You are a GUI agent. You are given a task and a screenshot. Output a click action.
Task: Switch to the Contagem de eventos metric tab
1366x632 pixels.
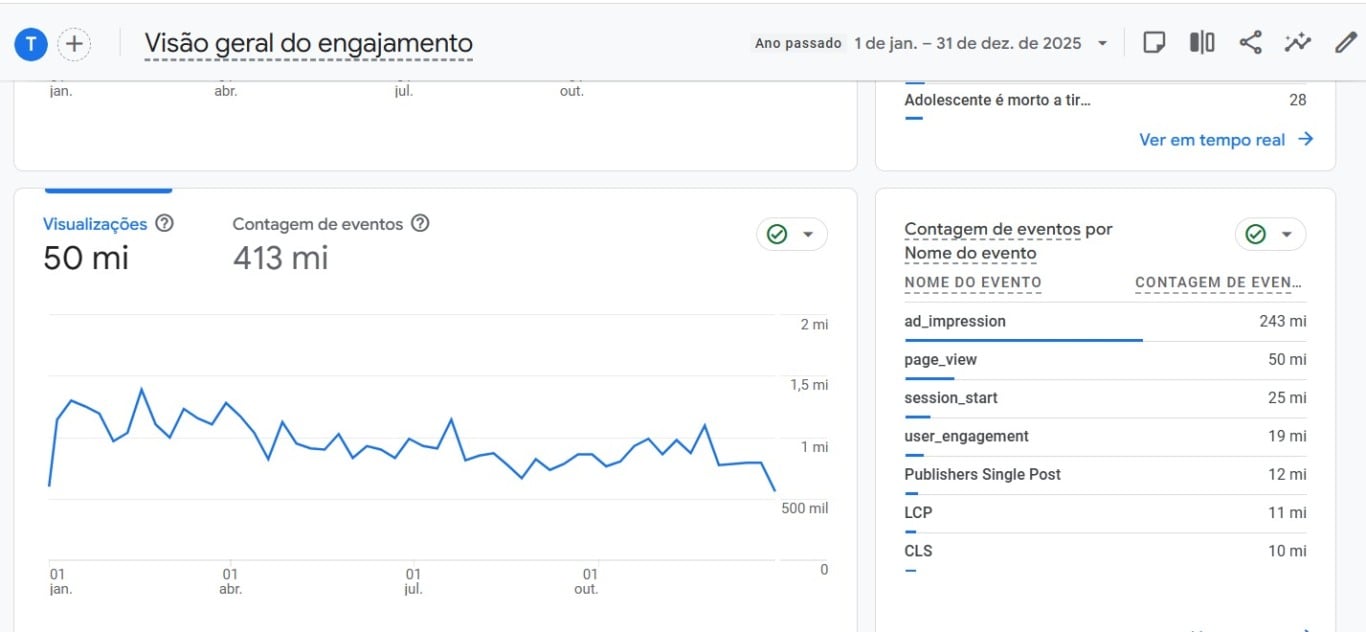coord(317,224)
